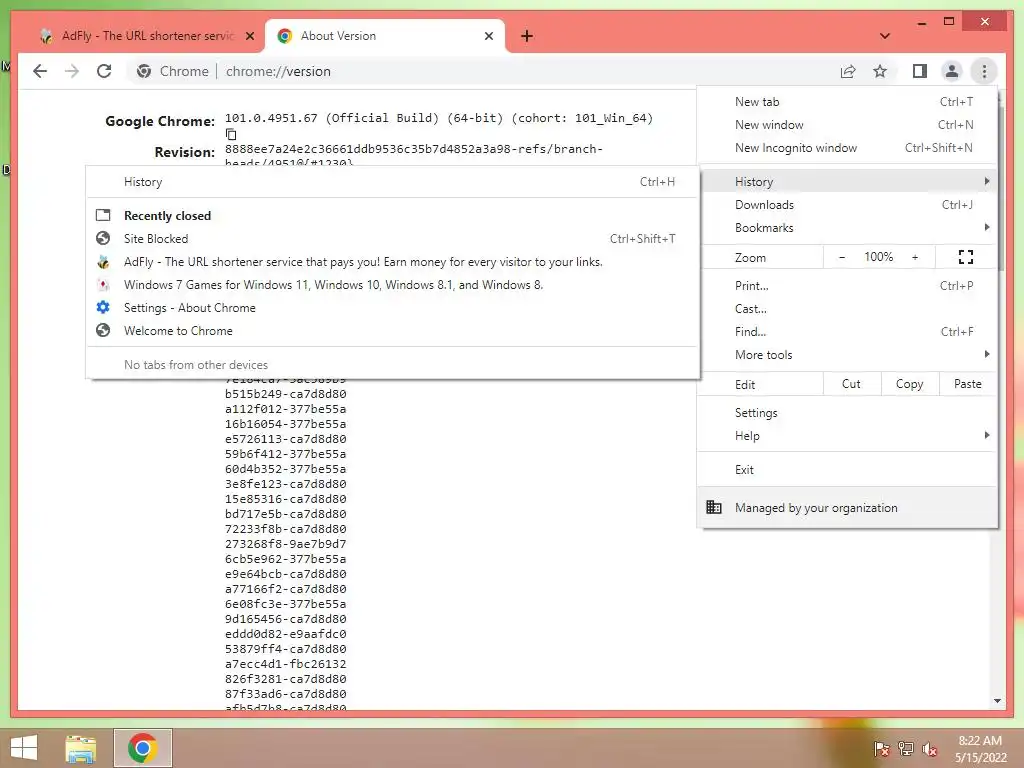Select Cast... in the menu
The height and width of the screenshot is (768, 1024).
[x=847, y=308]
